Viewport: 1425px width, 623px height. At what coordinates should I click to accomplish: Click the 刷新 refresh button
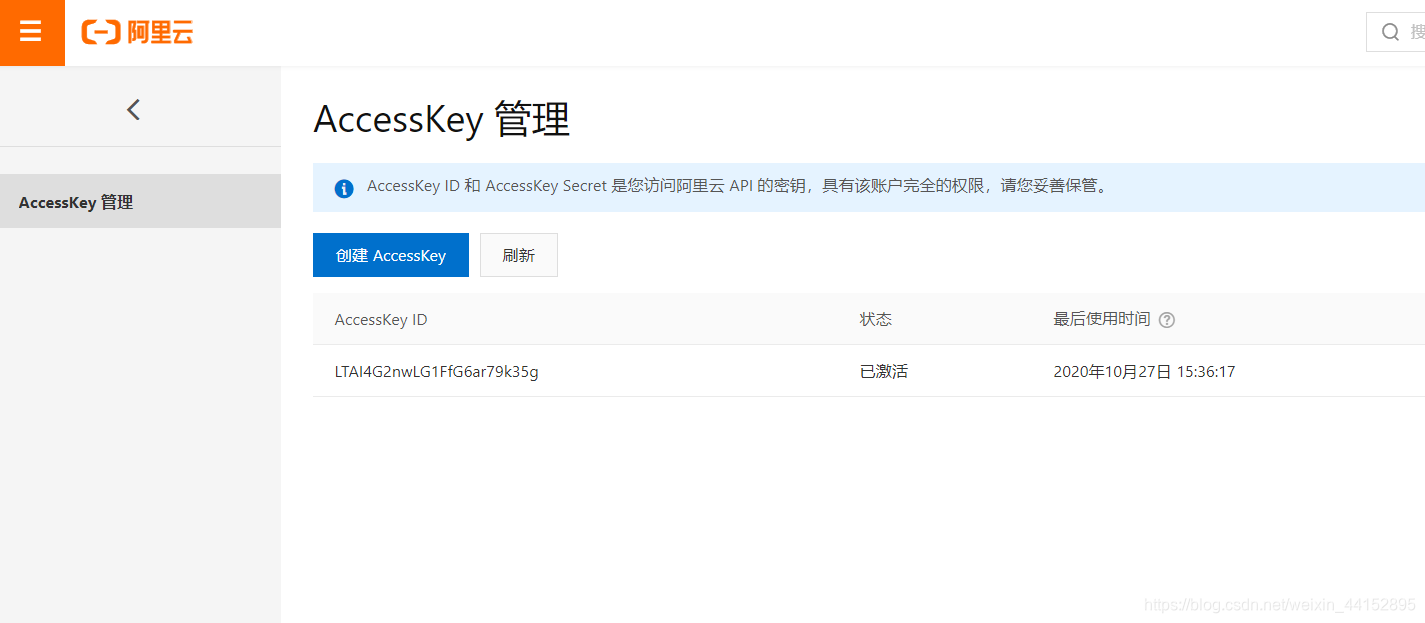[x=519, y=255]
